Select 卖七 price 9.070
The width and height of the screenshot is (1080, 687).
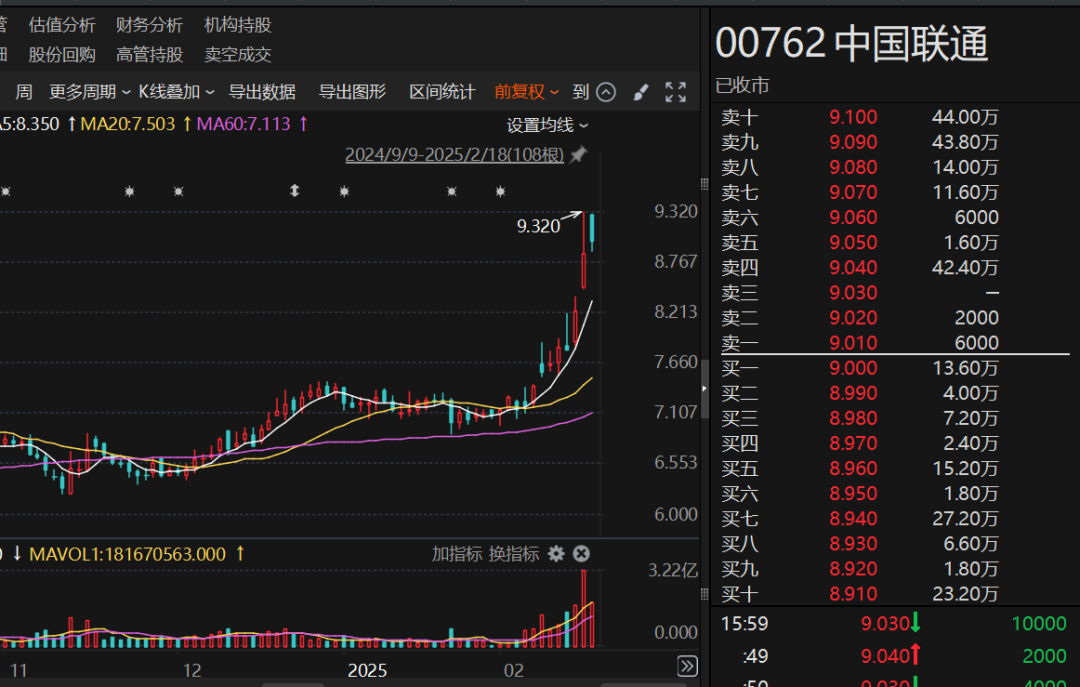(853, 192)
